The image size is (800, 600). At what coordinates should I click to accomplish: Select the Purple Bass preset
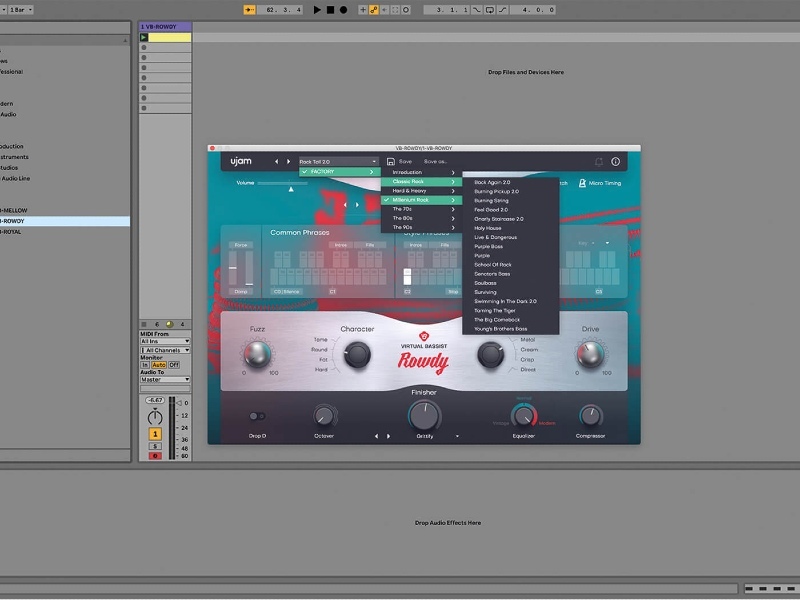pos(489,246)
